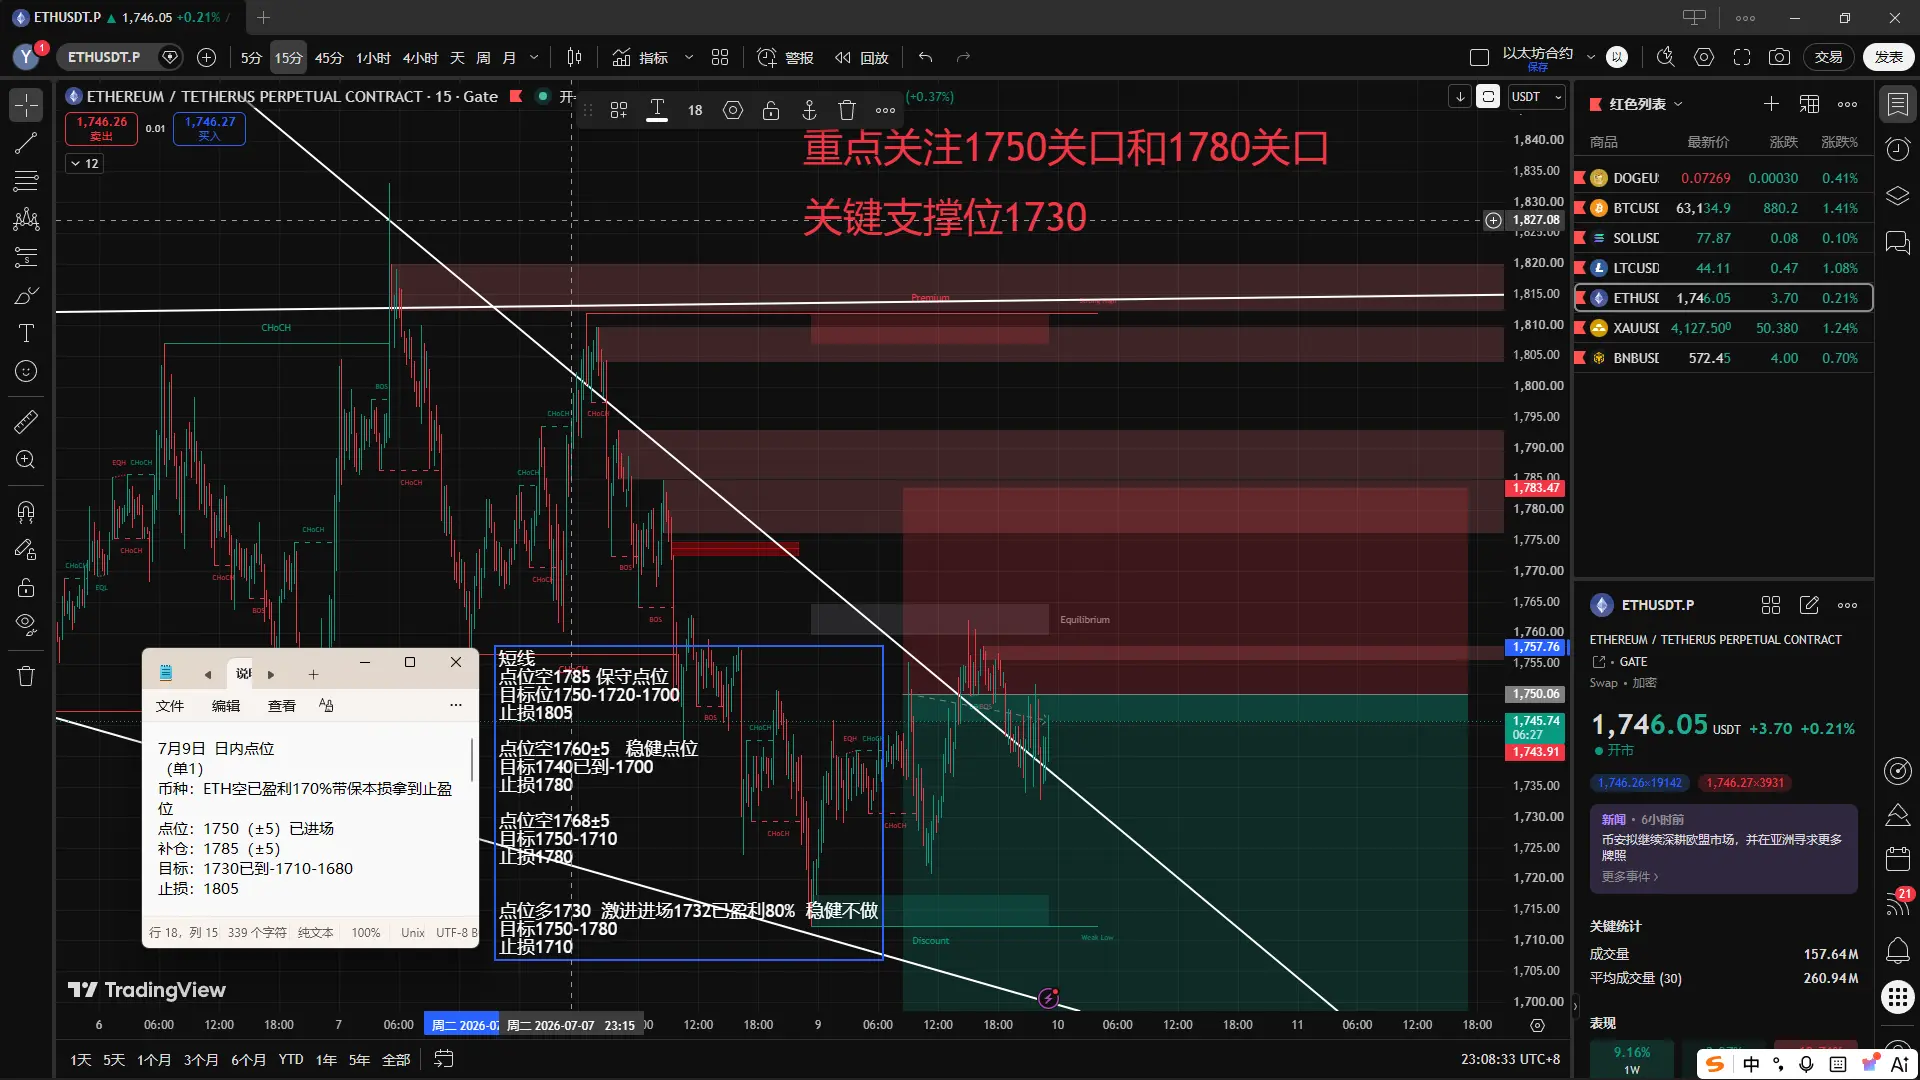
Task: Expand the timeframe dropdown arrow
Action: click(534, 58)
